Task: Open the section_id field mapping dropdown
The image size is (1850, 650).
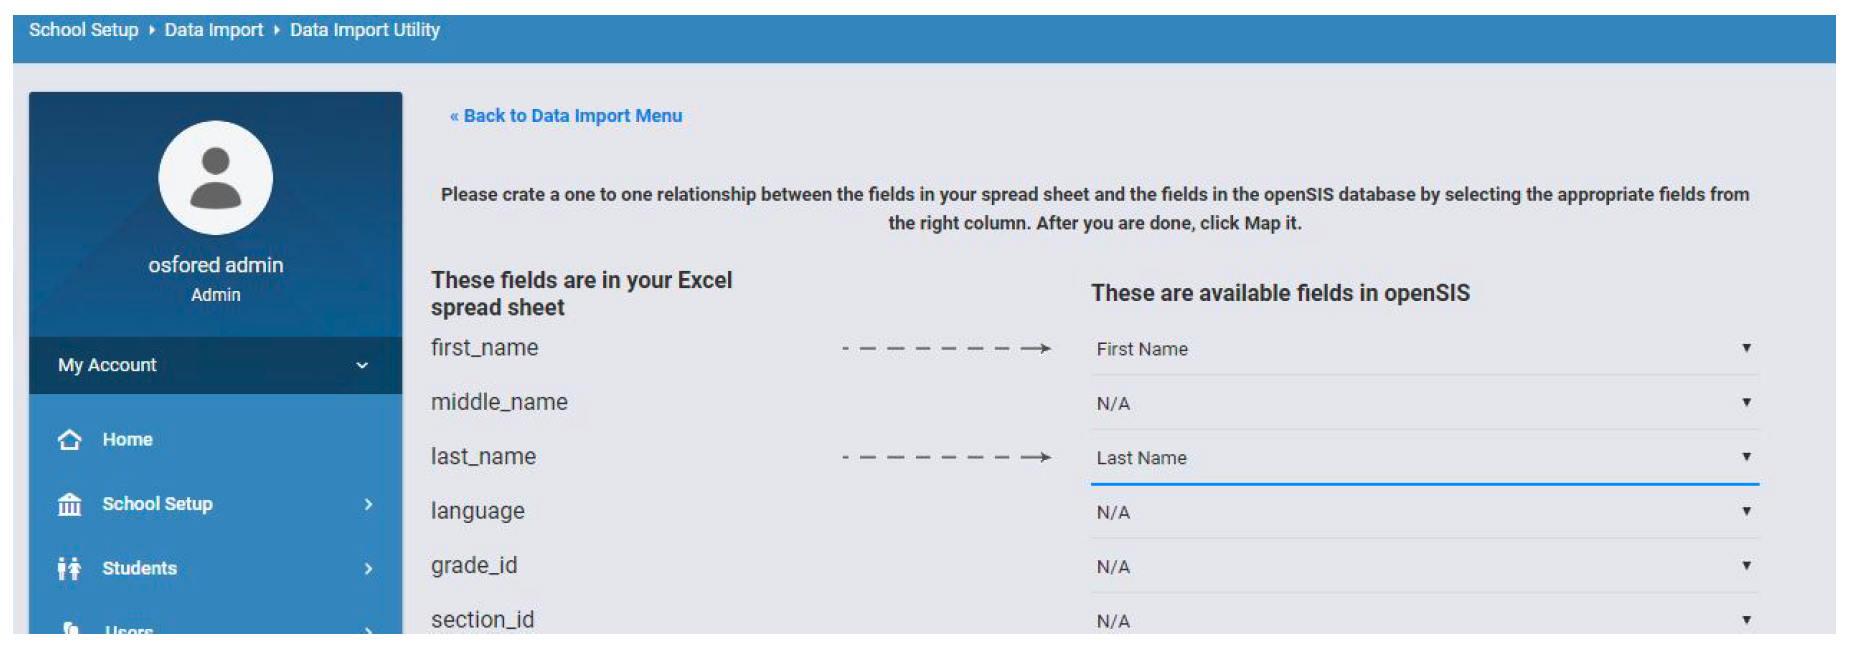Action: pyautogui.click(x=1423, y=621)
